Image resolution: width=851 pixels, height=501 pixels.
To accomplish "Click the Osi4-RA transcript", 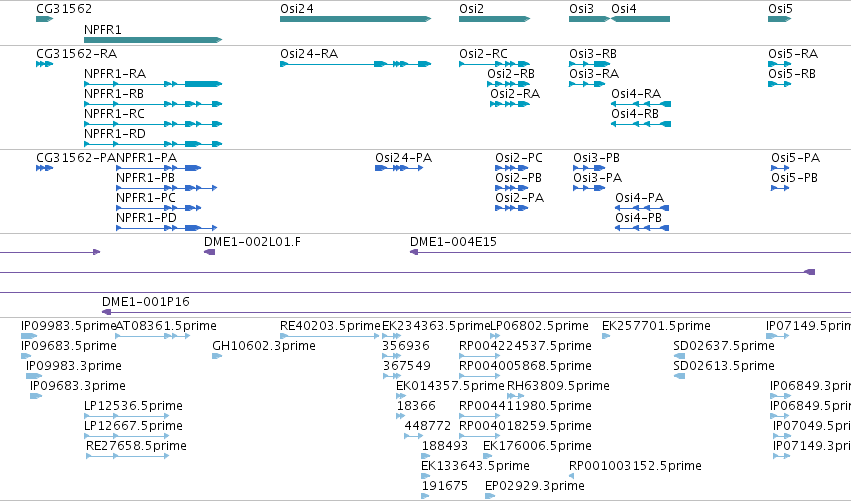I will [641, 104].
